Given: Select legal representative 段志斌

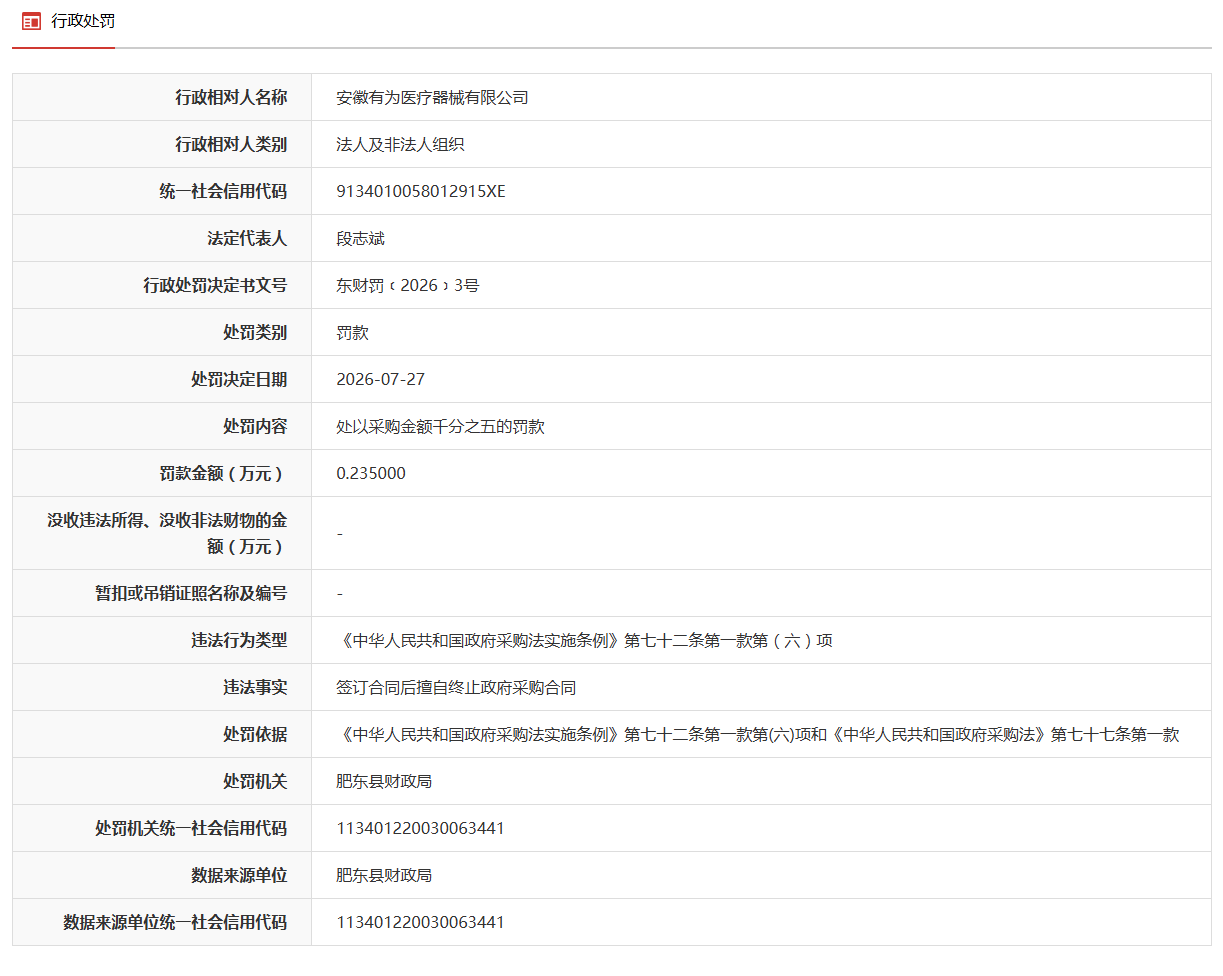Looking at the screenshot, I should click(360, 238).
